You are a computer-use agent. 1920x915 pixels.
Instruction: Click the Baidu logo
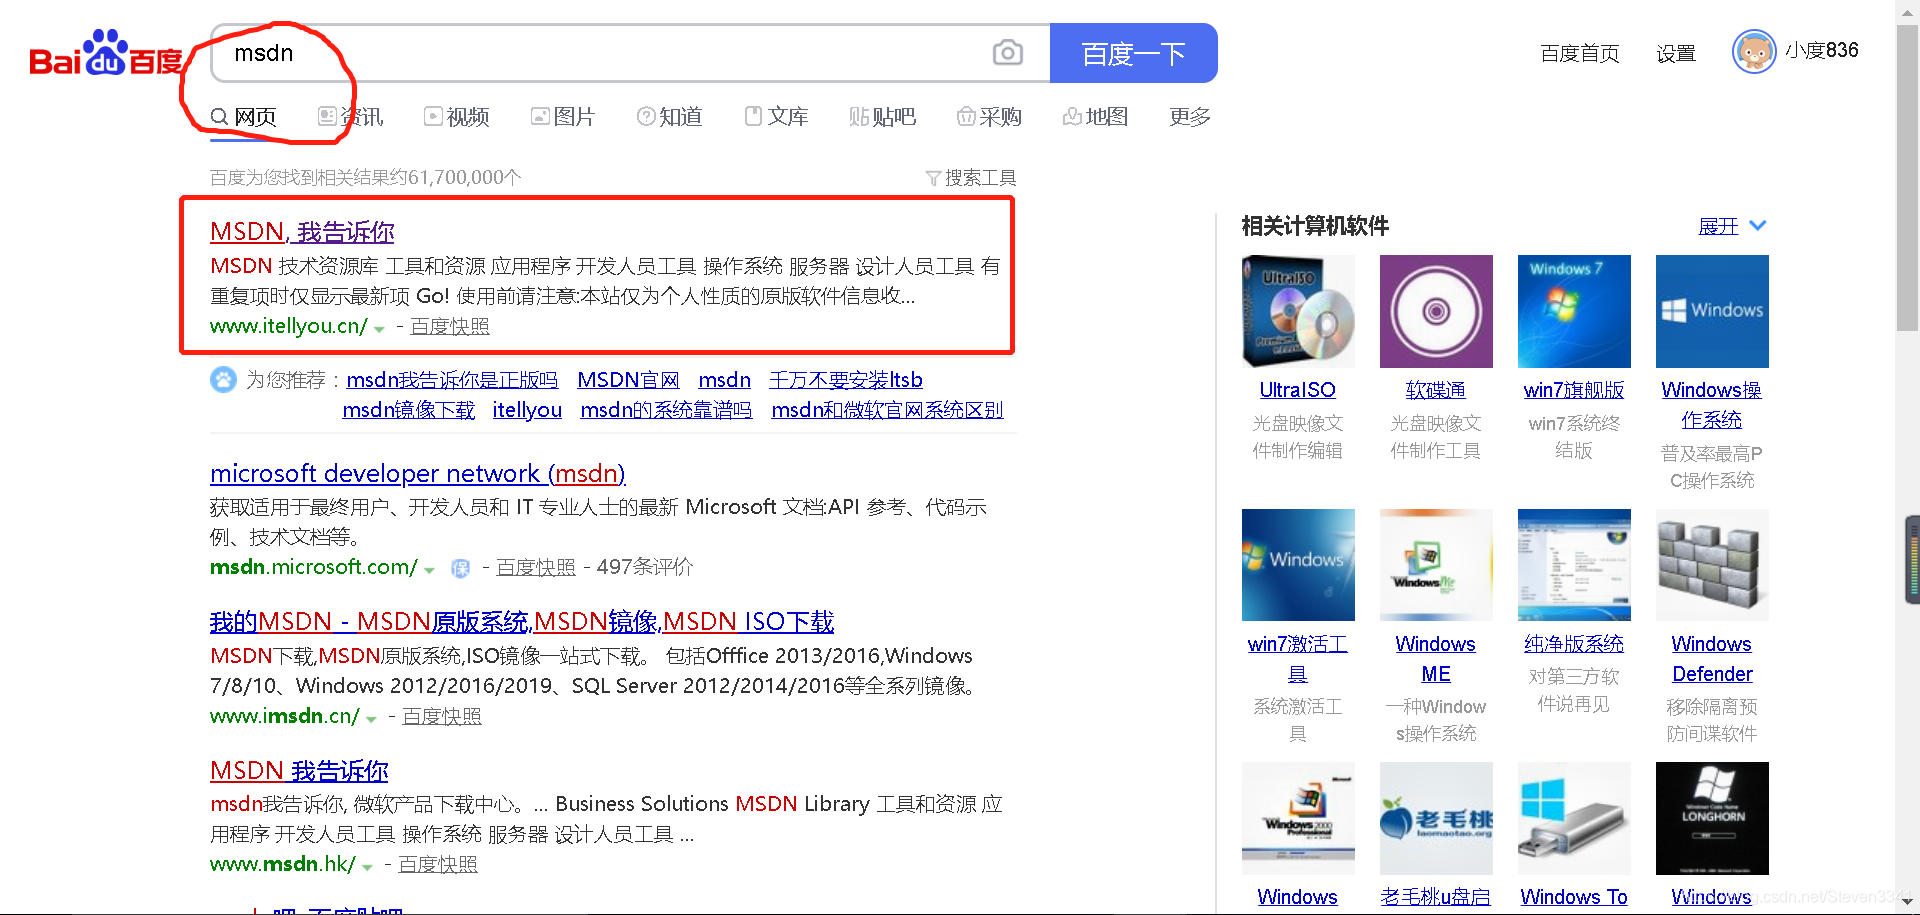(x=106, y=54)
